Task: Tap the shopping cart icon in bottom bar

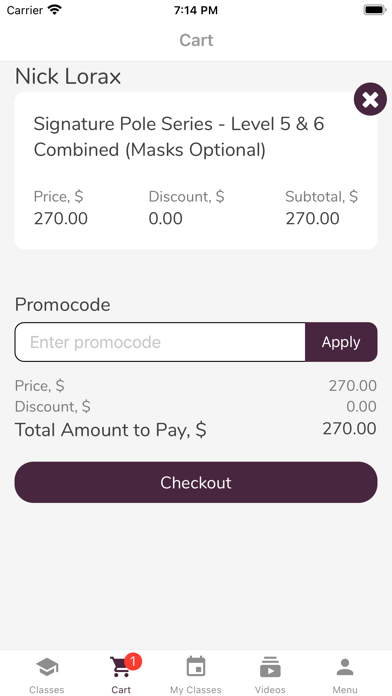Action: [x=120, y=667]
